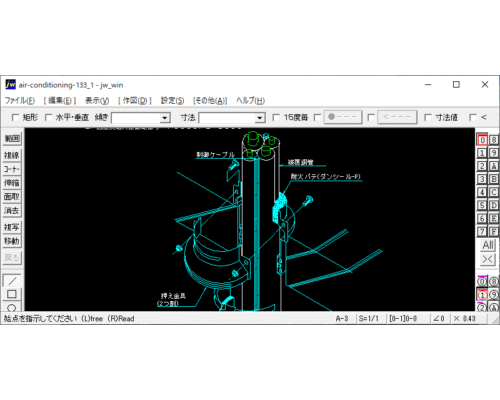Toggle square layer button 1
The width and height of the screenshot is (500, 400).
click(x=482, y=153)
